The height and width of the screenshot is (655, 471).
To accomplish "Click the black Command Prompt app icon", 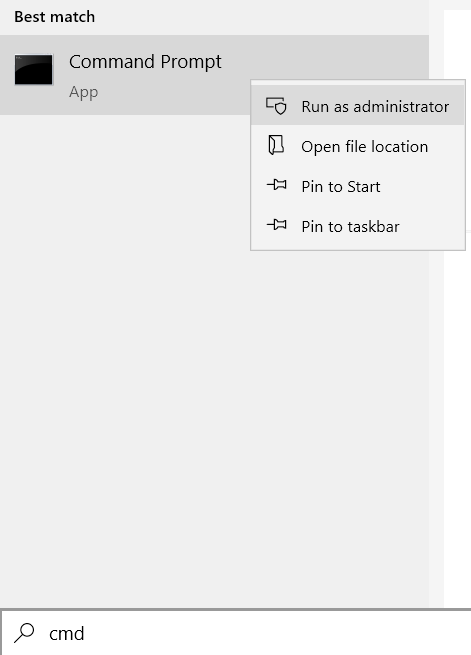I will (x=34, y=70).
